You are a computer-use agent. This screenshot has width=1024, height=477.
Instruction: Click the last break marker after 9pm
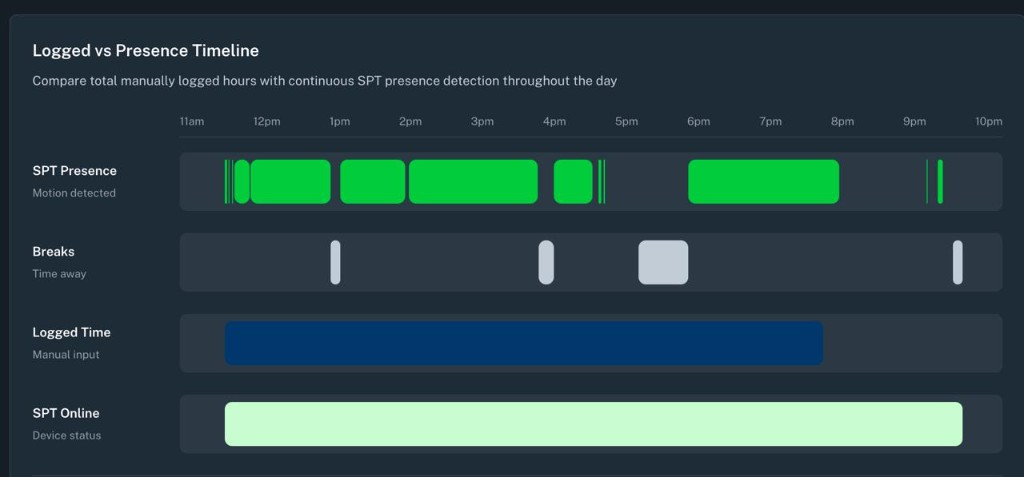pyautogui.click(x=957, y=263)
